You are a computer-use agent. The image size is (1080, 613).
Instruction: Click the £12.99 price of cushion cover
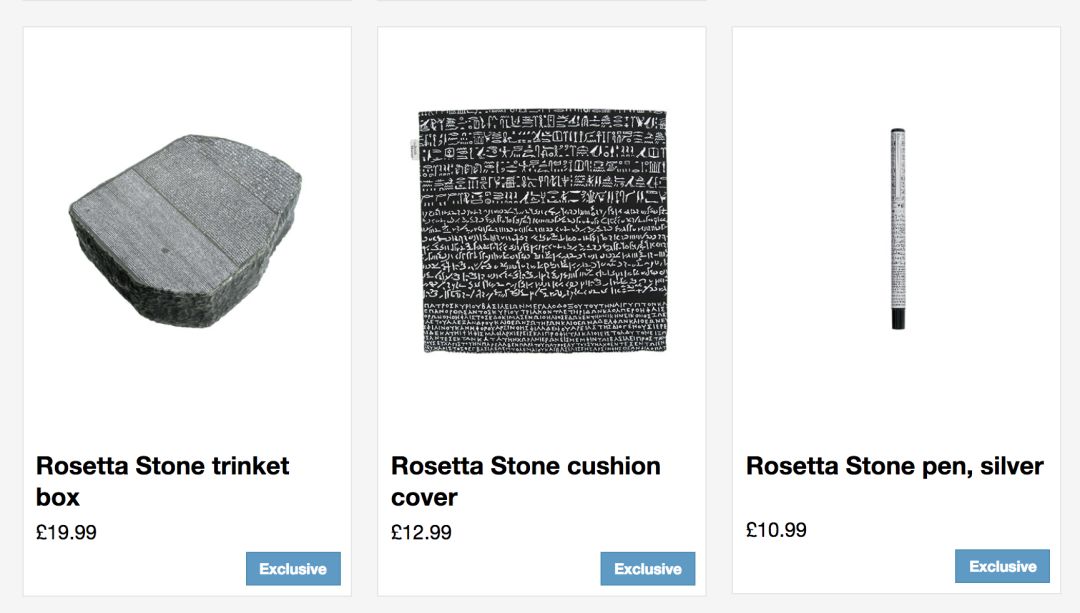[421, 532]
